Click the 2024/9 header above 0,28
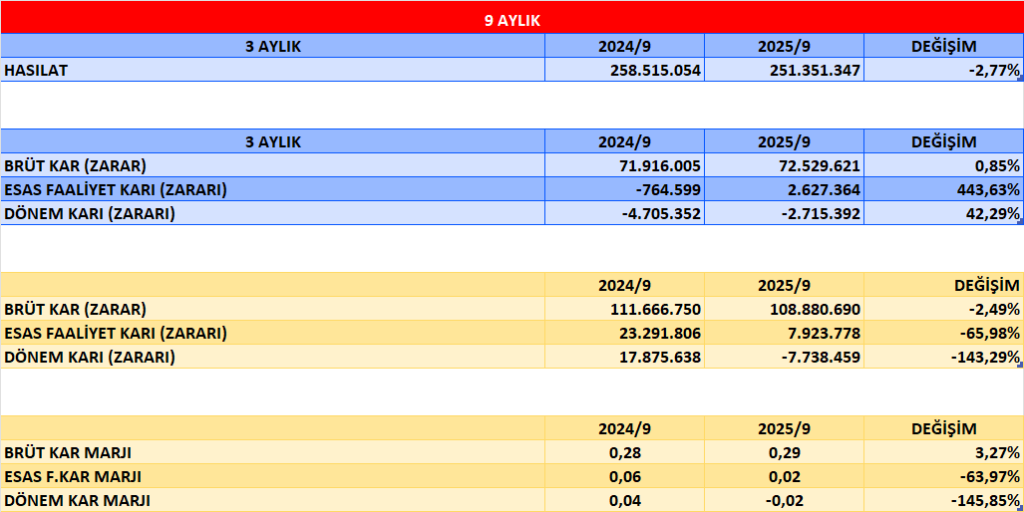The image size is (1024, 512). (624, 428)
